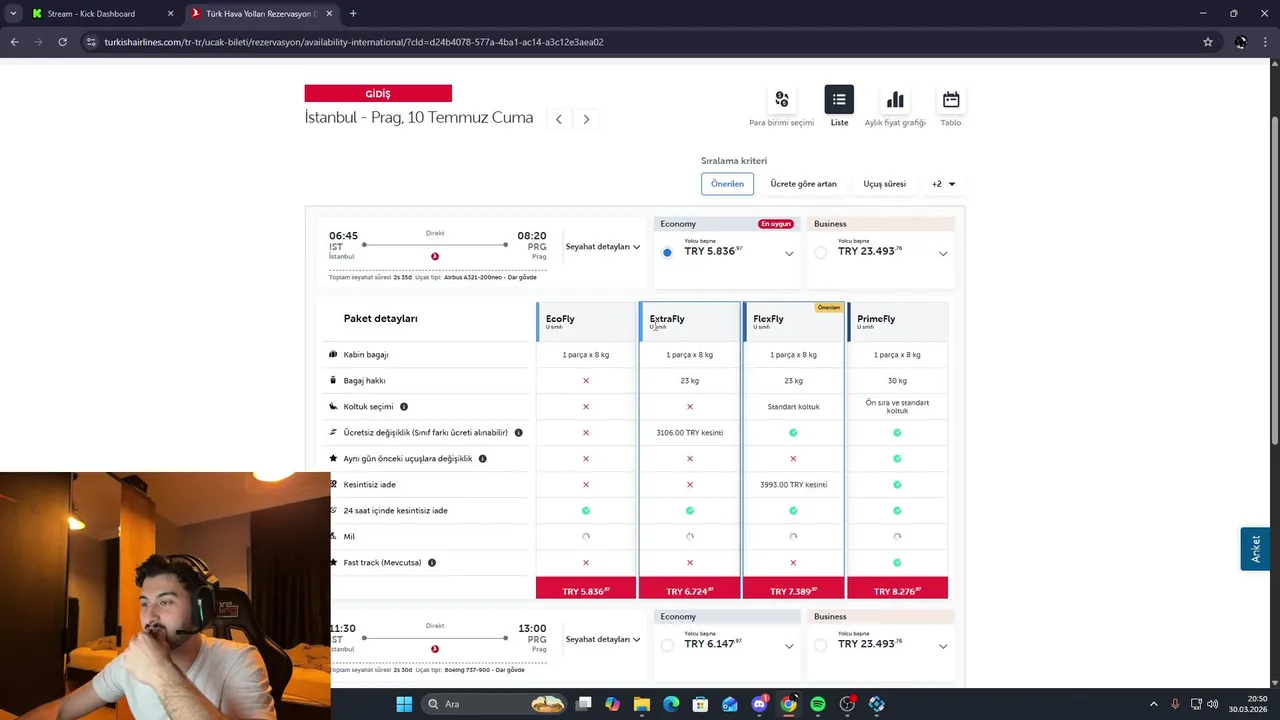Open Copilot from the taskbar
1280x720 pixels.
tap(612, 704)
